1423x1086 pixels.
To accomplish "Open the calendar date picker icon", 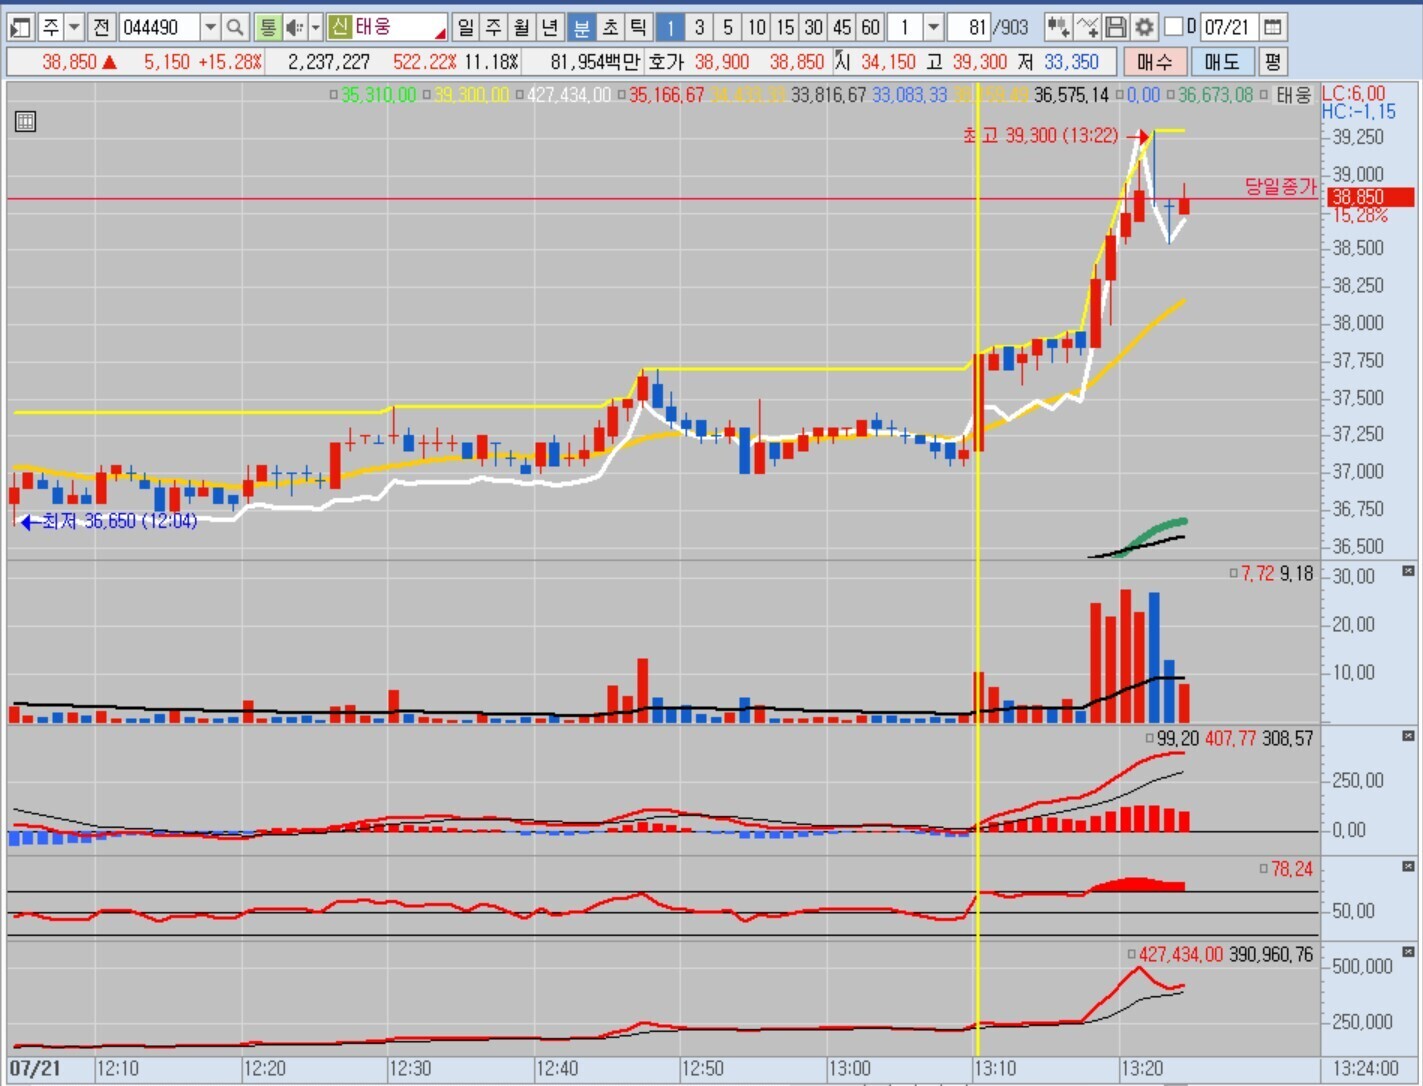I will point(1272,27).
